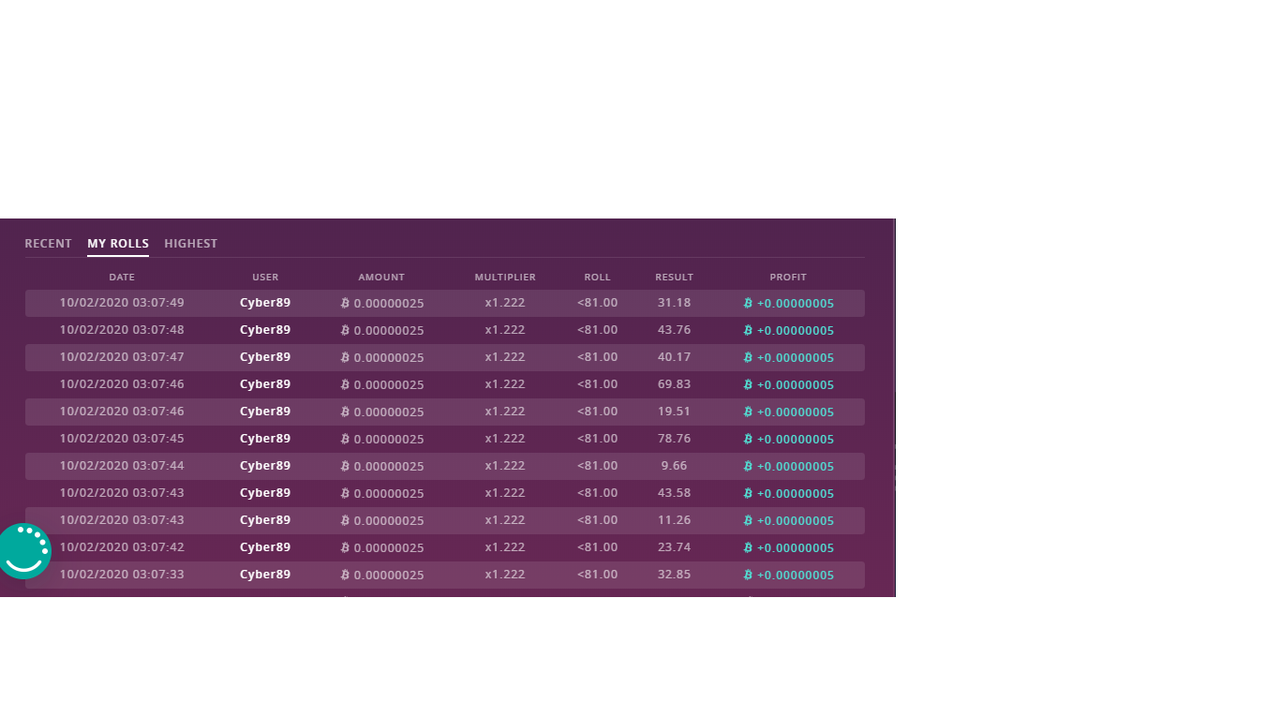This screenshot has width=1280, height=720.
Task: Click result value 11.26
Action: click(x=674, y=520)
